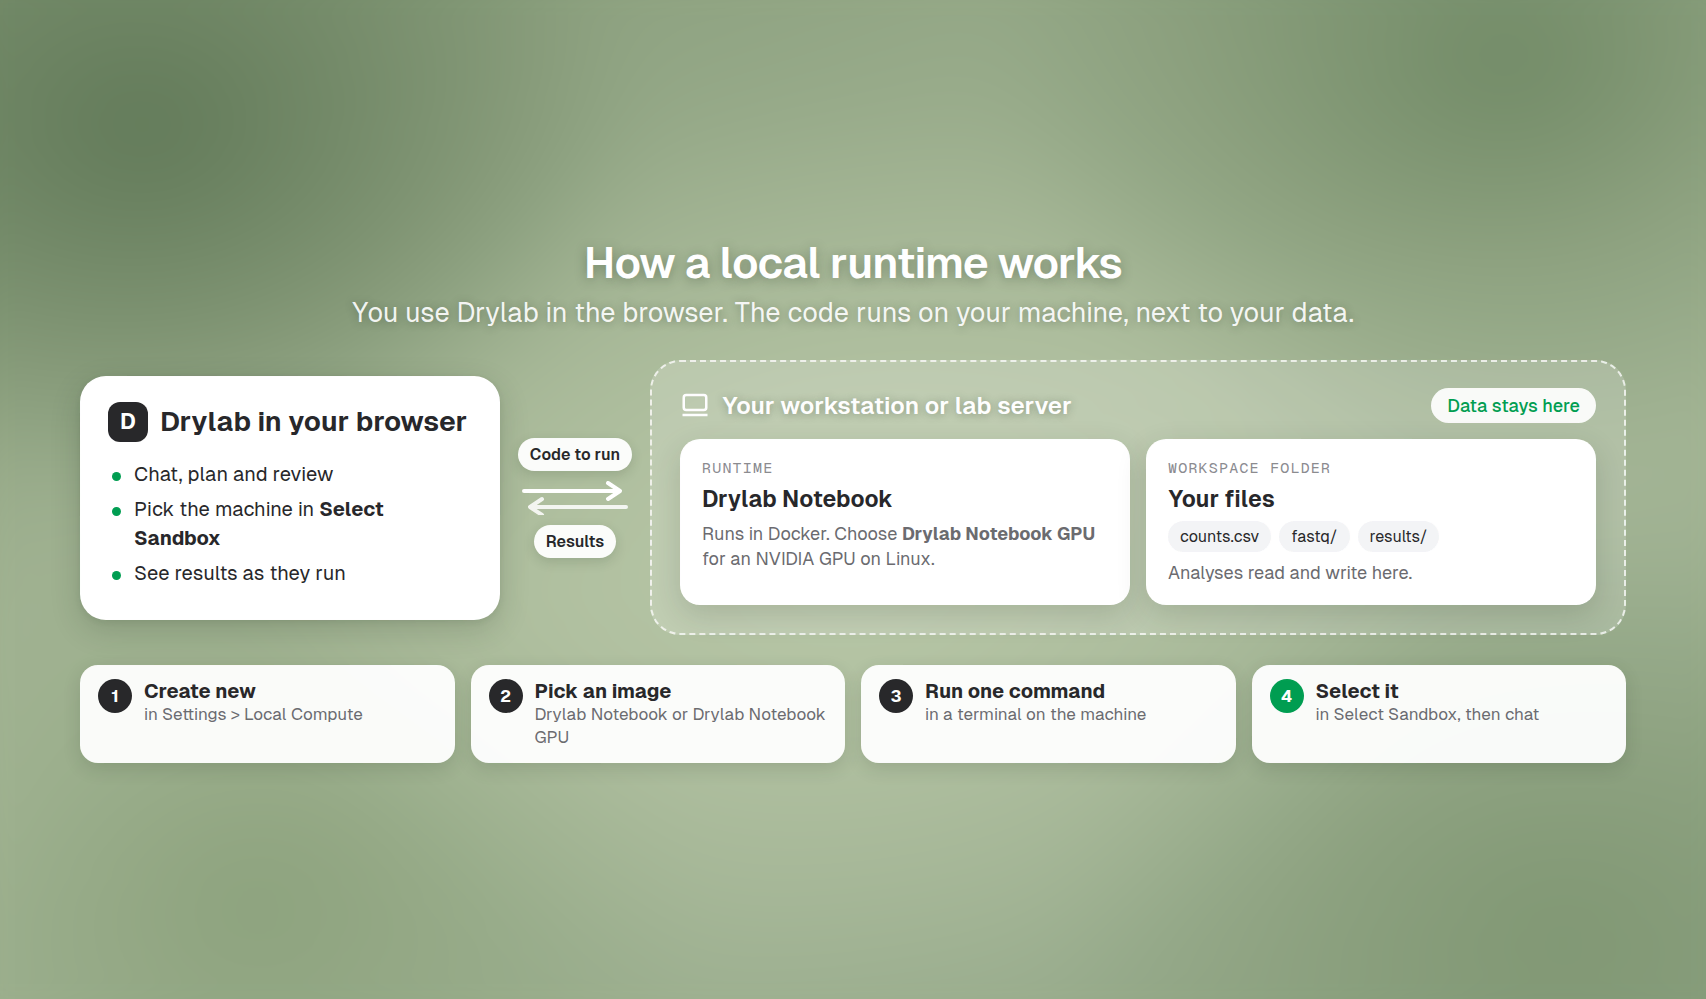Click 'Analyses read and write here.' text
This screenshot has width=1706, height=999.
(1290, 573)
